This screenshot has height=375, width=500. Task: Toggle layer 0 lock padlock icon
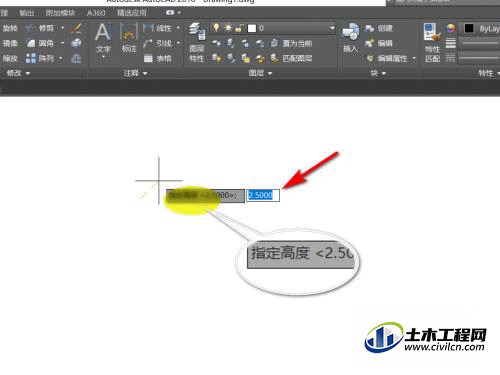[239, 28]
